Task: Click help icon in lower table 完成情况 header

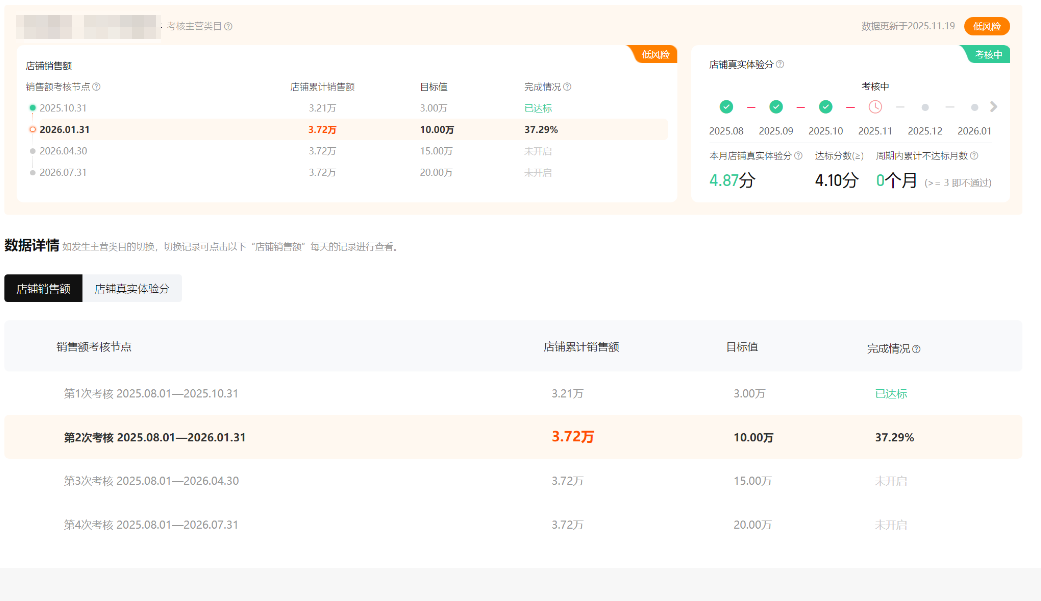Action: coord(916,349)
